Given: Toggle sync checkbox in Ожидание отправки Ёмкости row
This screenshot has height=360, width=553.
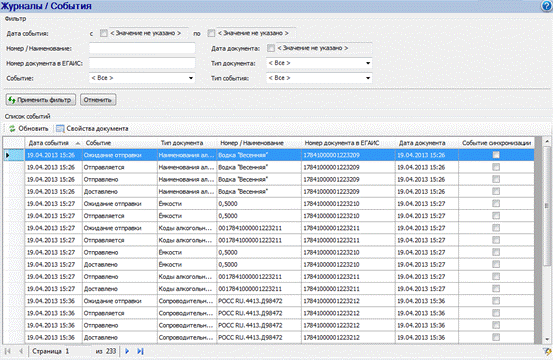Looking at the screenshot, I should click(x=496, y=203).
